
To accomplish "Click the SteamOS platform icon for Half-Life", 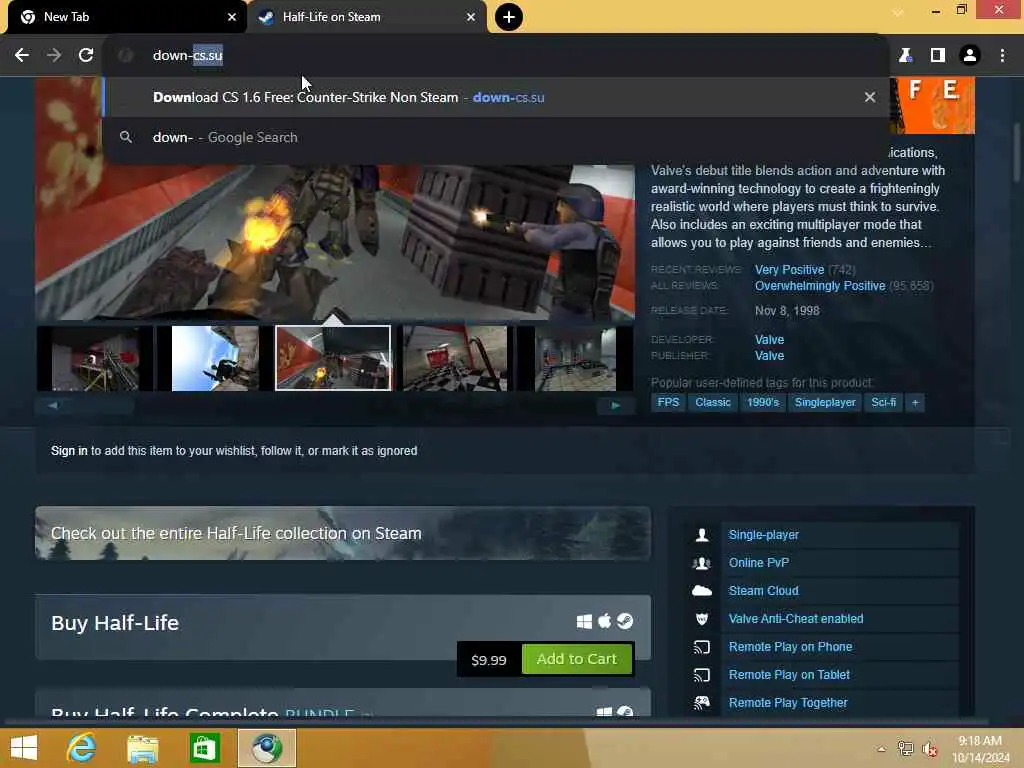I will click(x=625, y=621).
